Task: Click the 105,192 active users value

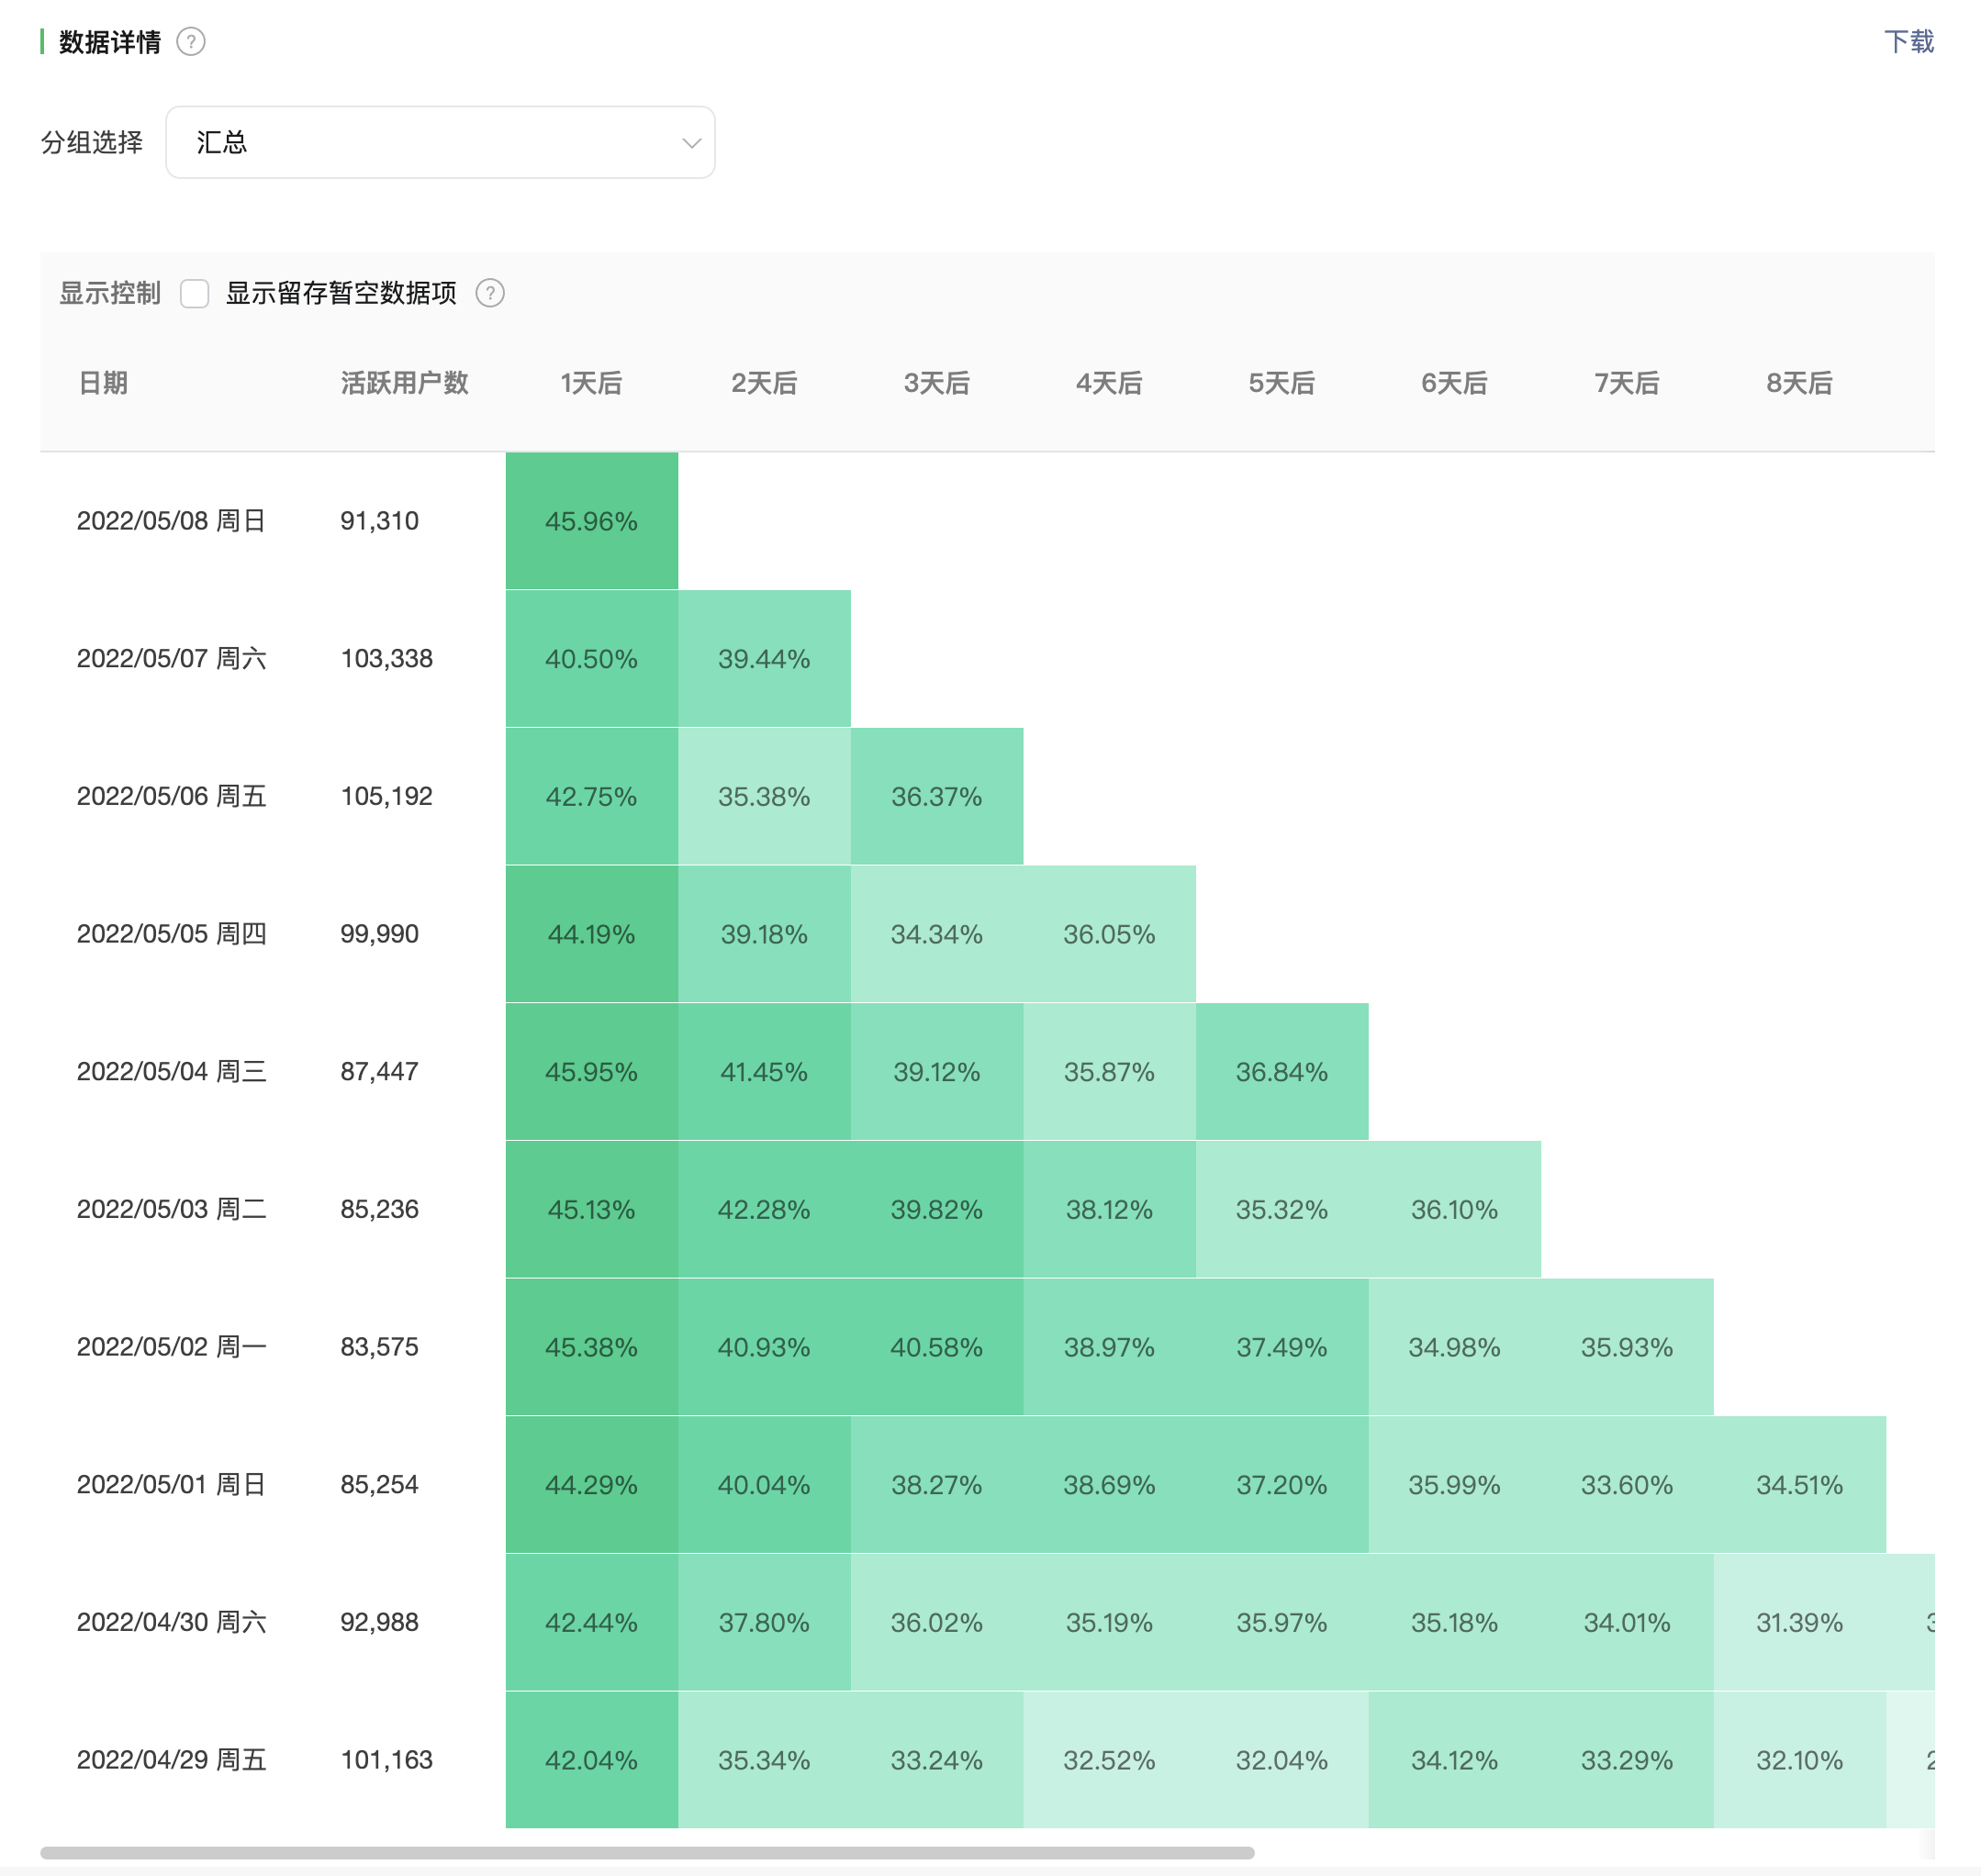Action: (386, 796)
